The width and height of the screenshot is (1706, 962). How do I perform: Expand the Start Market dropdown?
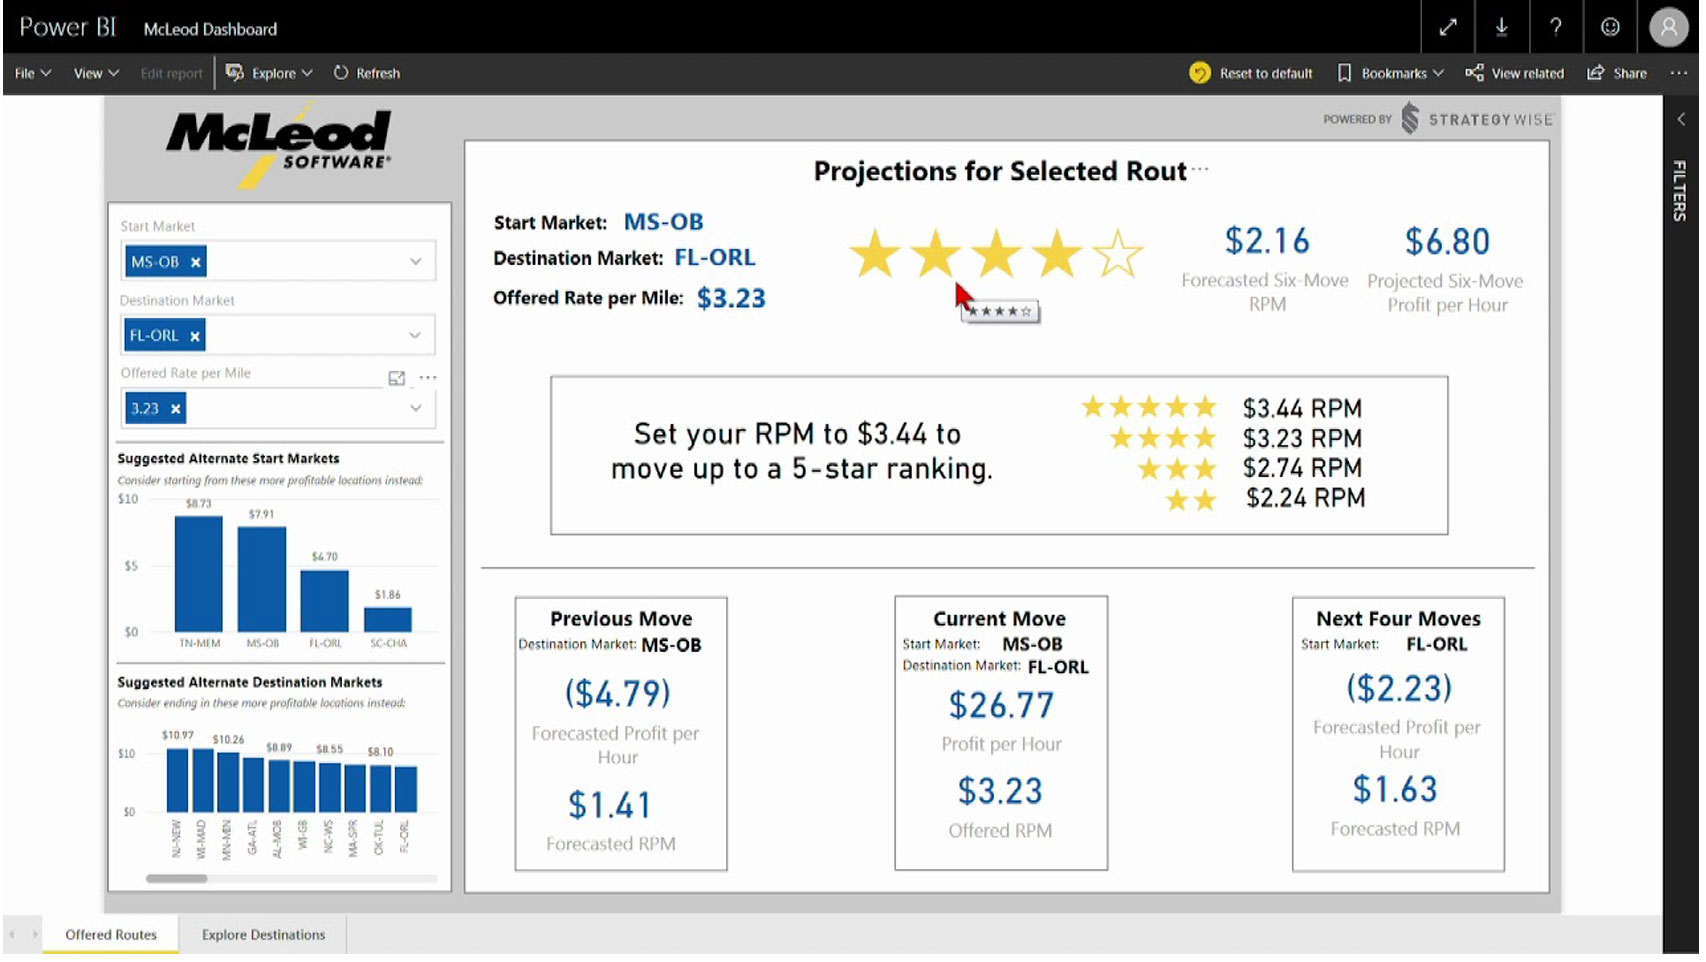pyautogui.click(x=415, y=262)
